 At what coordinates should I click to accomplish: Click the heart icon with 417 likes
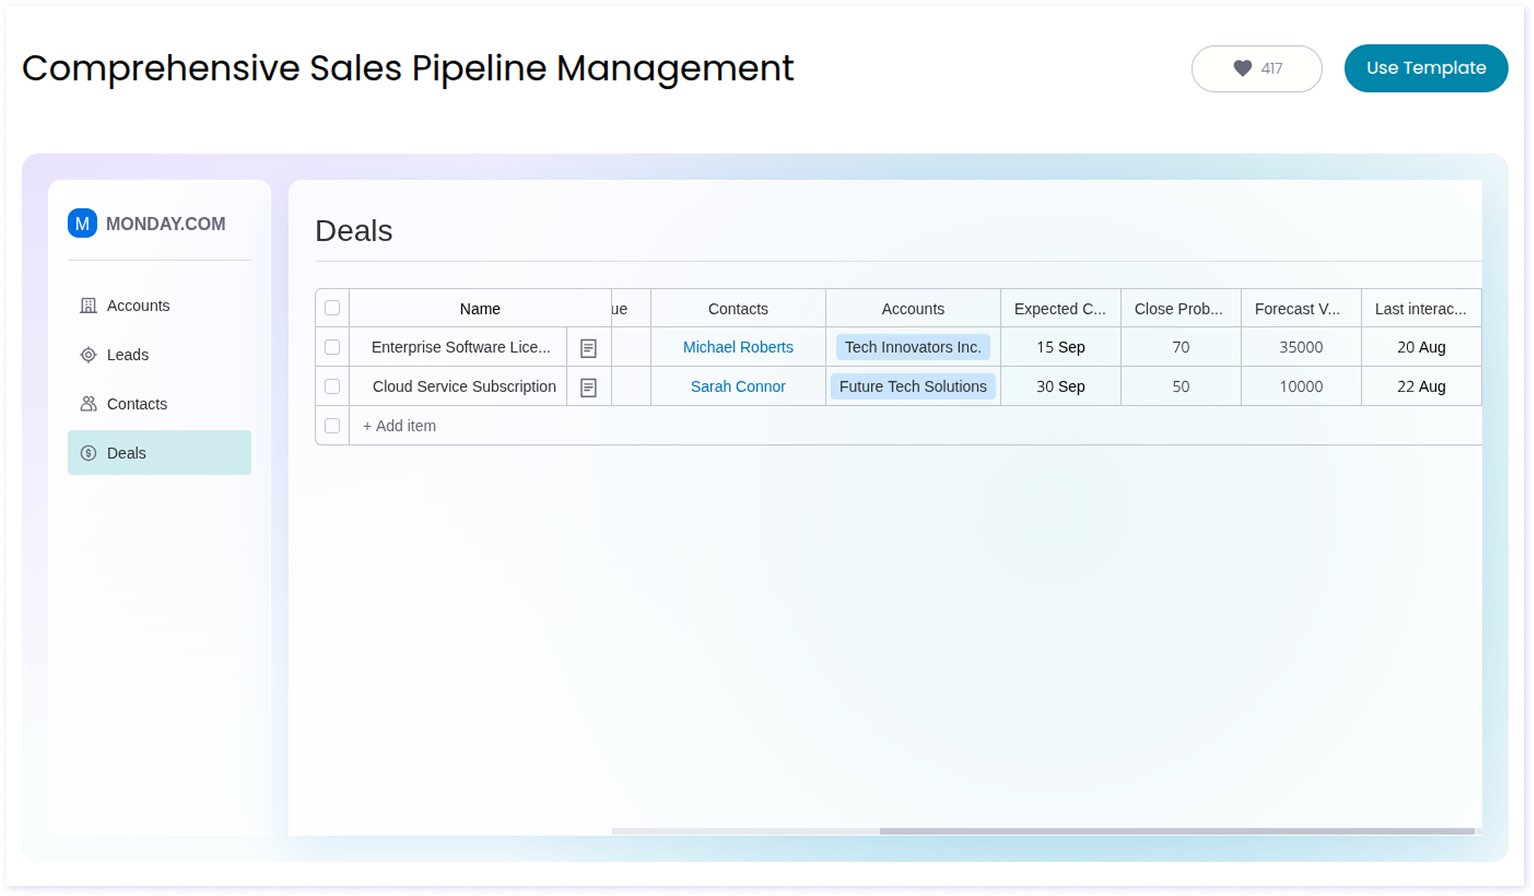(x=1242, y=68)
